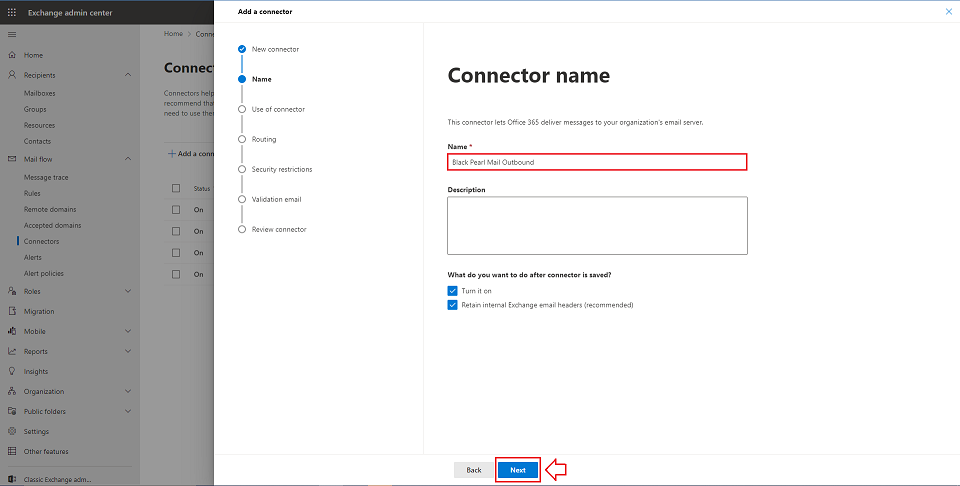Collapse the navigation hamburger menu
Screen dimensions: 960x486
(x=12, y=34)
